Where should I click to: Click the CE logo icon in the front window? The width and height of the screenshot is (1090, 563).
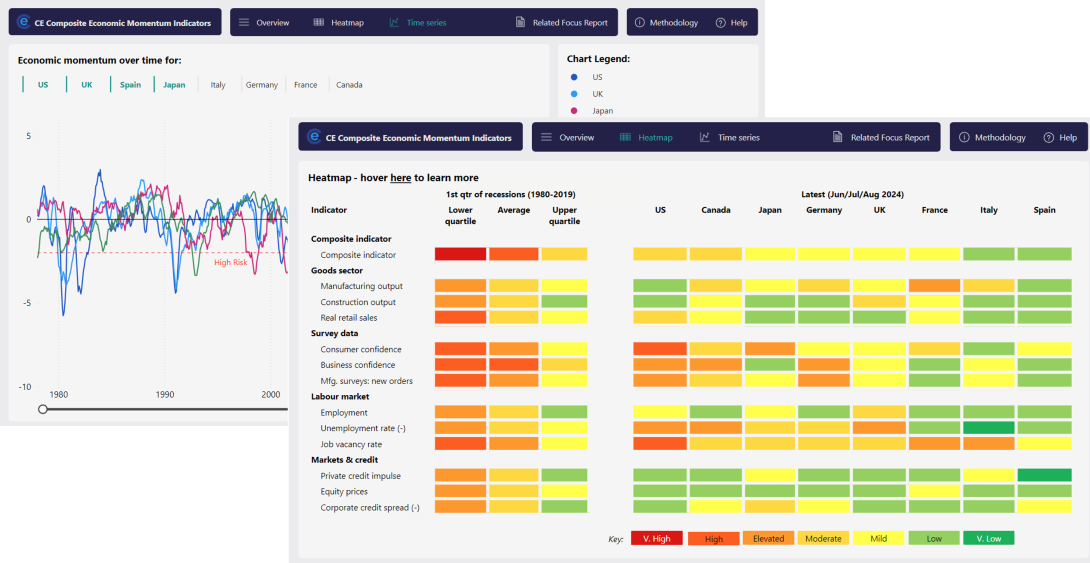tap(314, 137)
